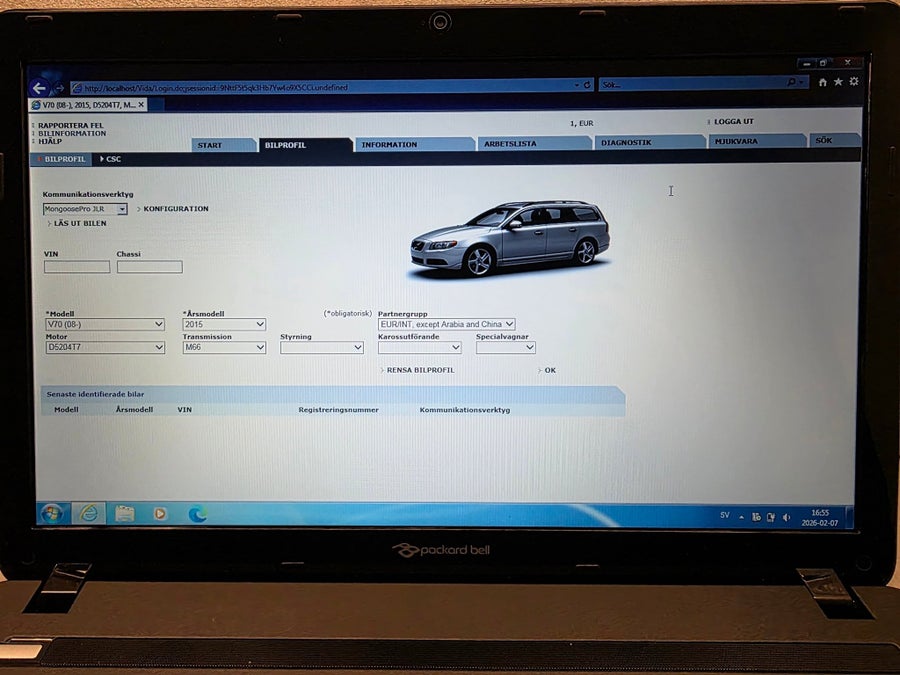Click the favorites star icon
The image size is (900, 675).
pos(838,82)
